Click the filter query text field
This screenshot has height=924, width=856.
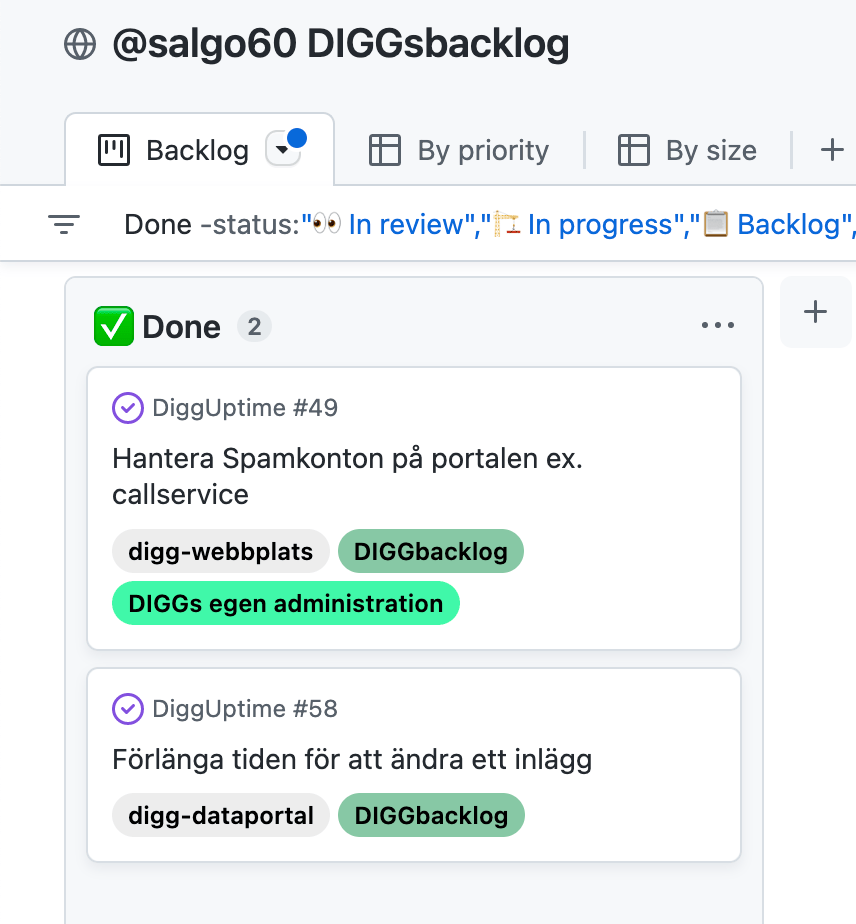coord(480,224)
